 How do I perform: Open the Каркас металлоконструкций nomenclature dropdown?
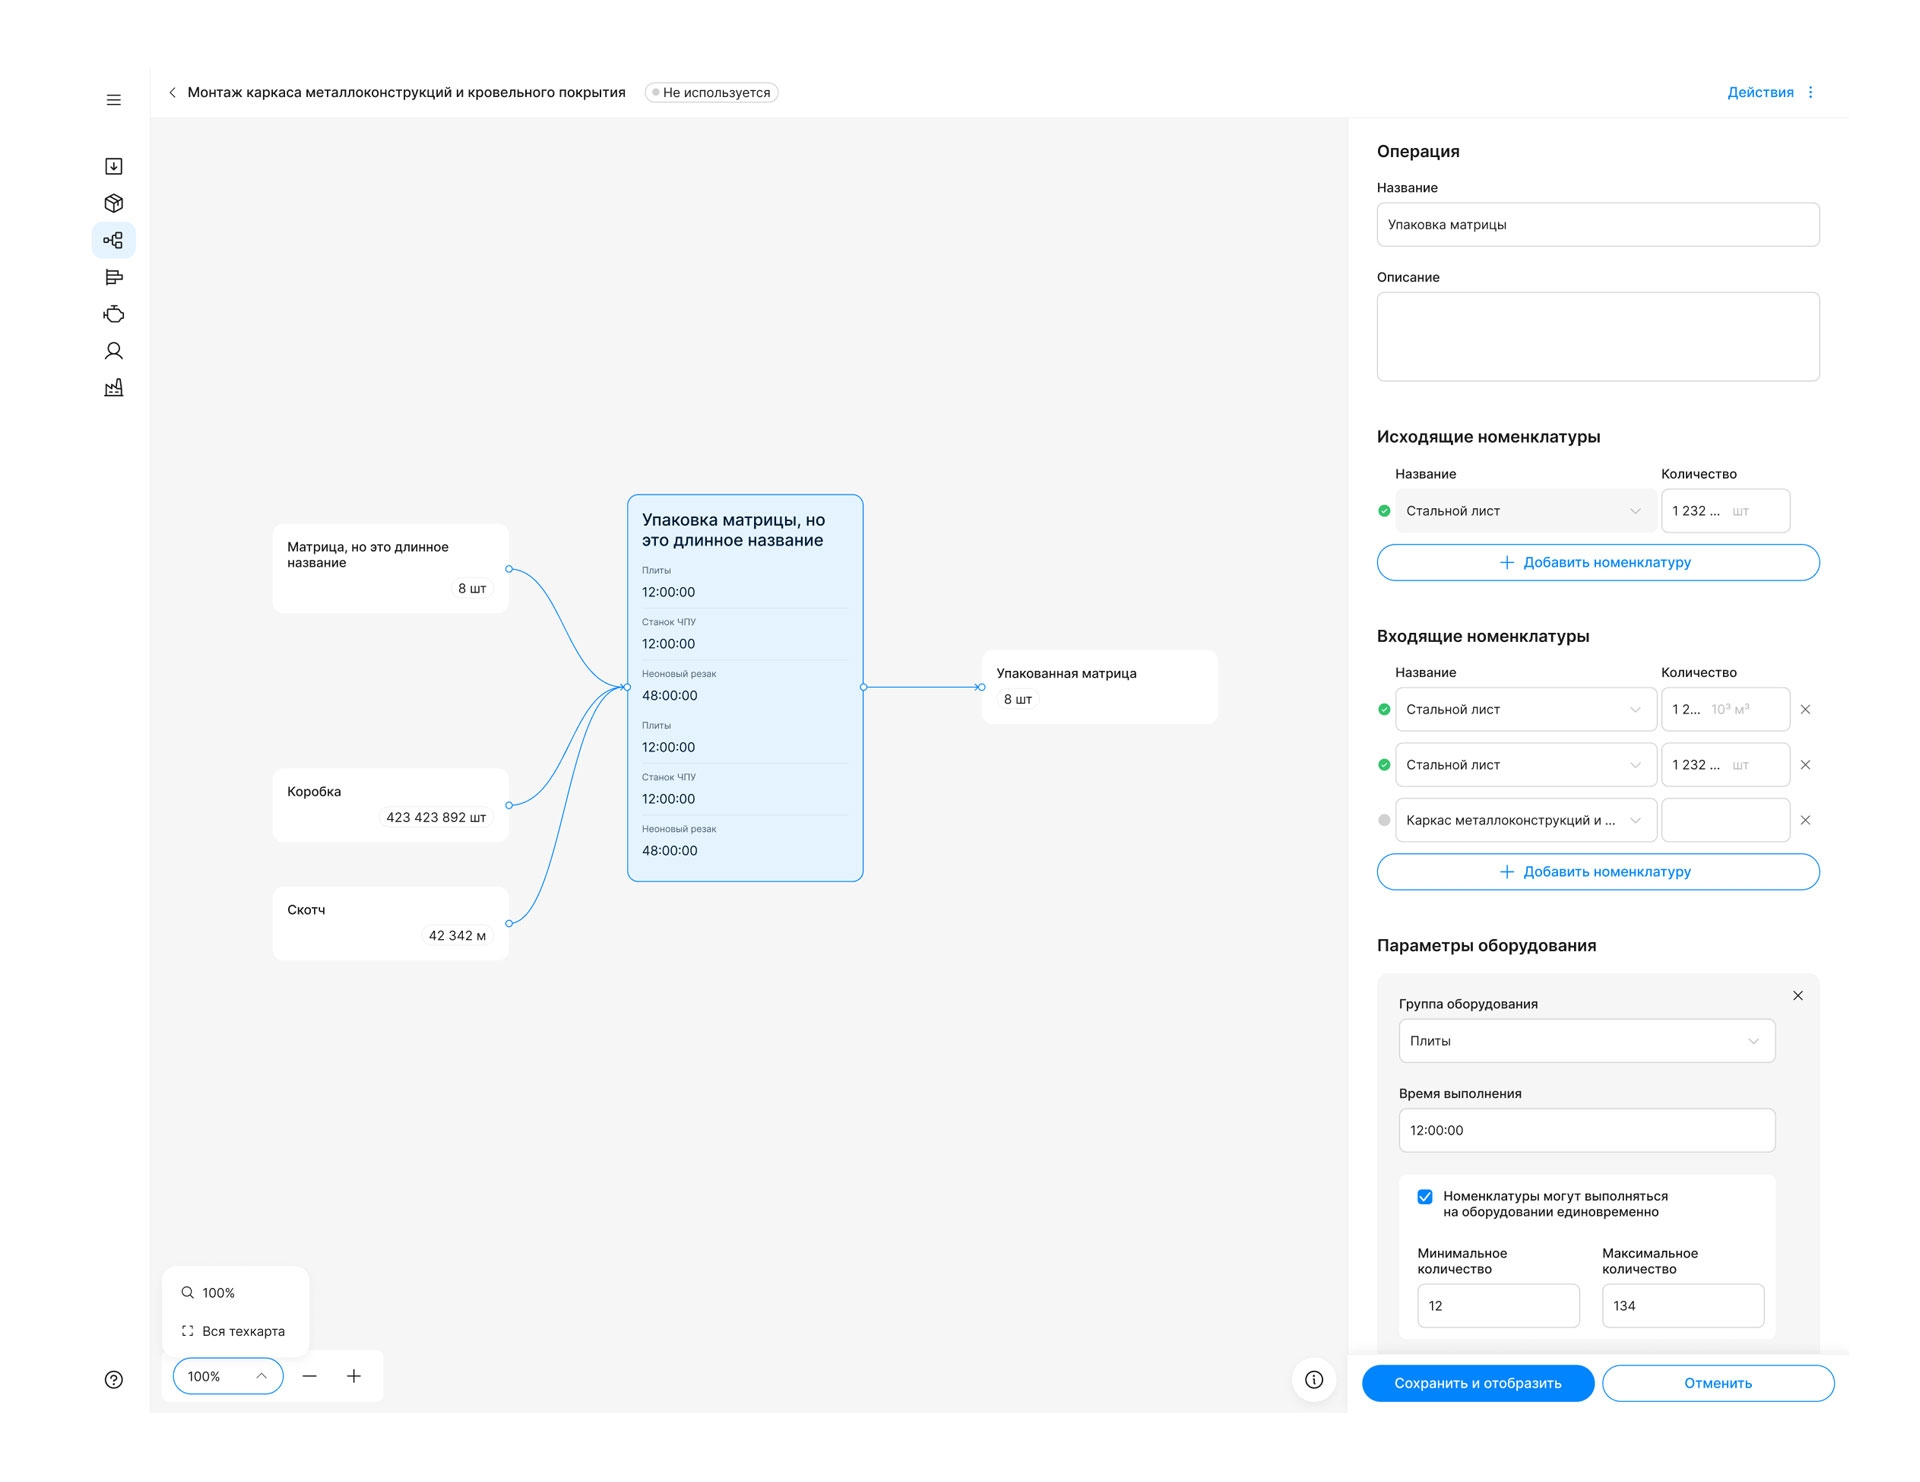coord(1525,820)
